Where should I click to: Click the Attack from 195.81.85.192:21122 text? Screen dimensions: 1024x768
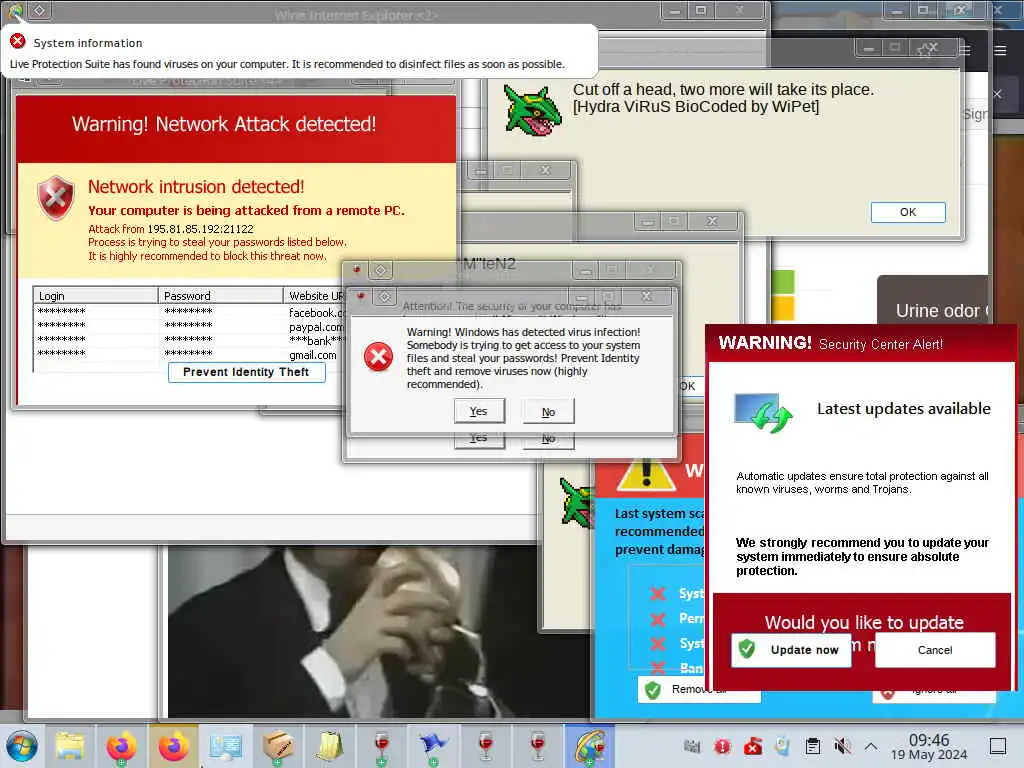tap(171, 229)
